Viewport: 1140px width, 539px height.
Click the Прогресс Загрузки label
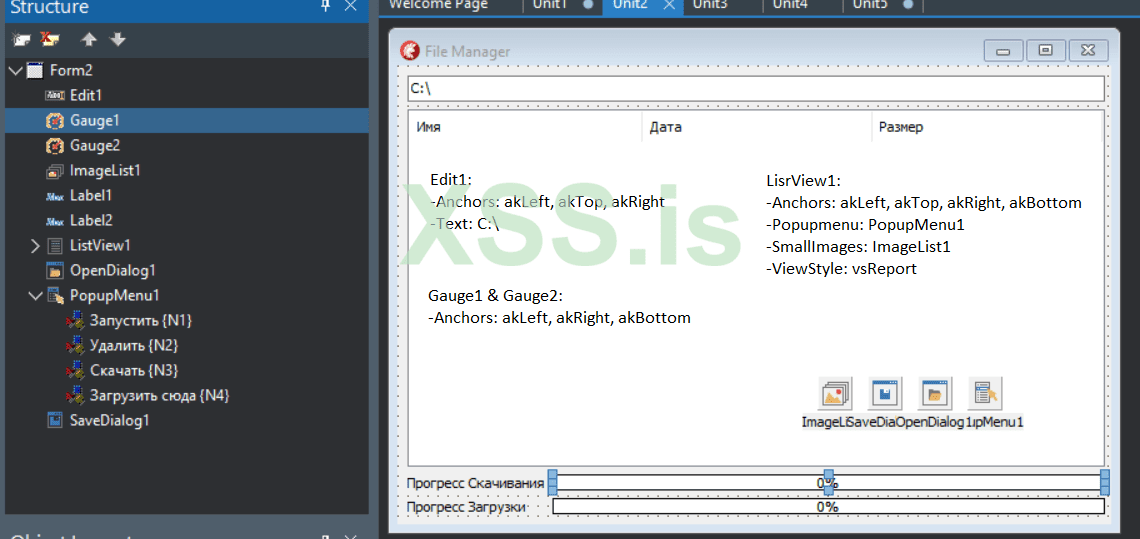[x=466, y=507]
